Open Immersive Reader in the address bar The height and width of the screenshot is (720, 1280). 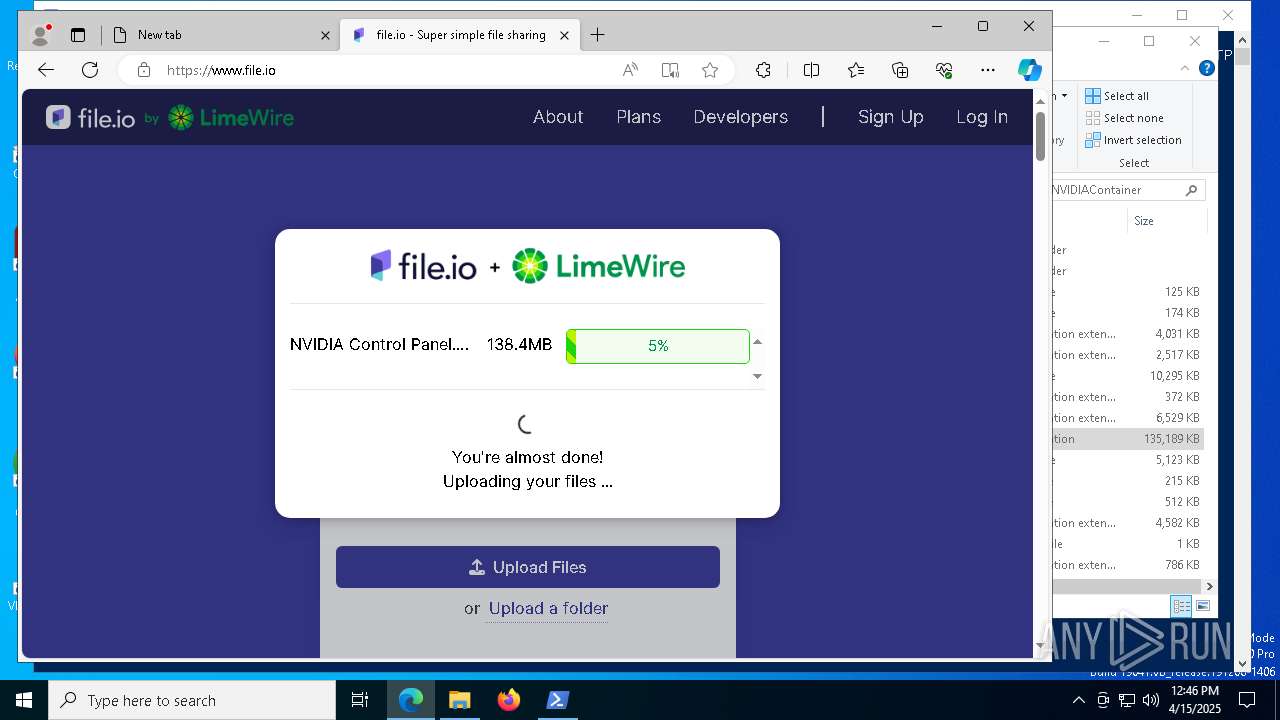670,70
